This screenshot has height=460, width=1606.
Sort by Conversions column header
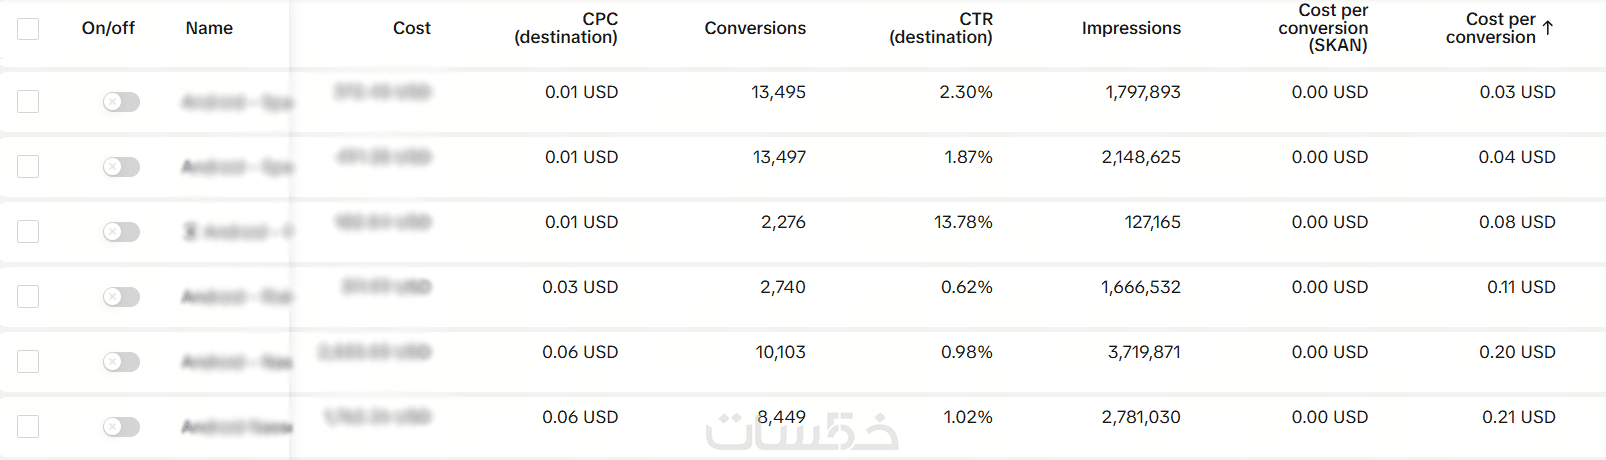click(755, 28)
